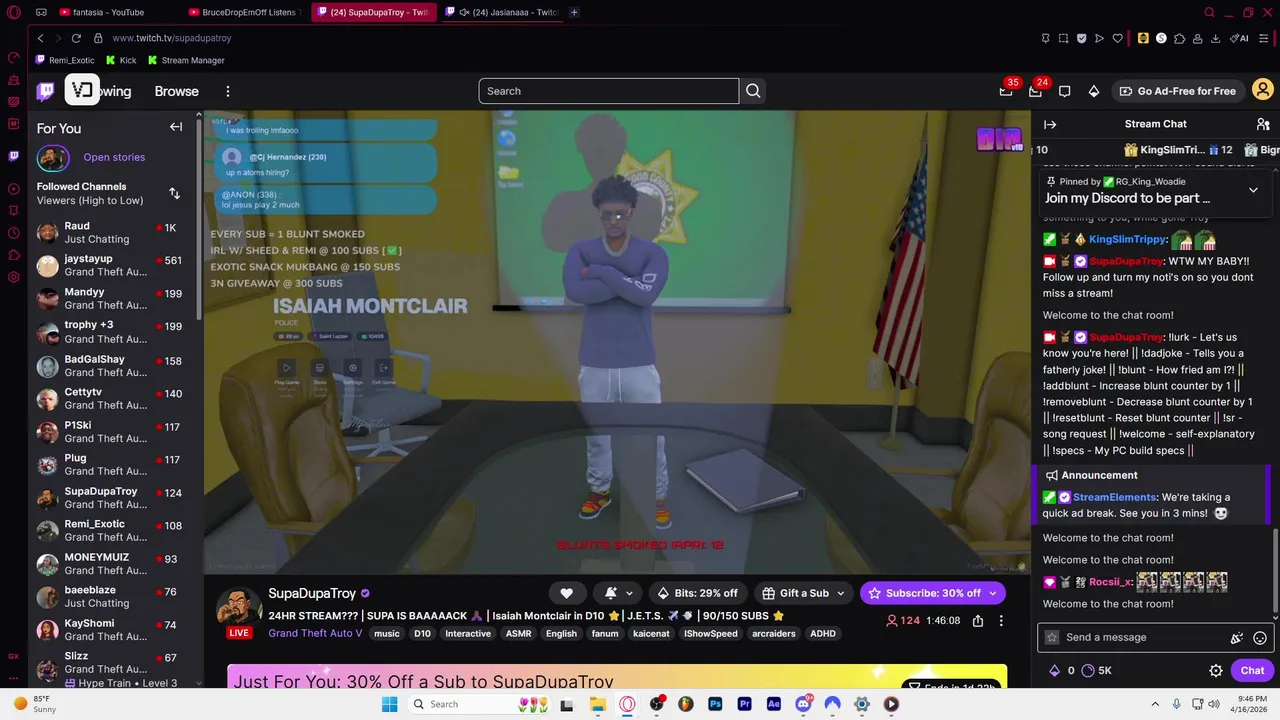Open the Gift a Sub dropdown arrow

click(840, 593)
